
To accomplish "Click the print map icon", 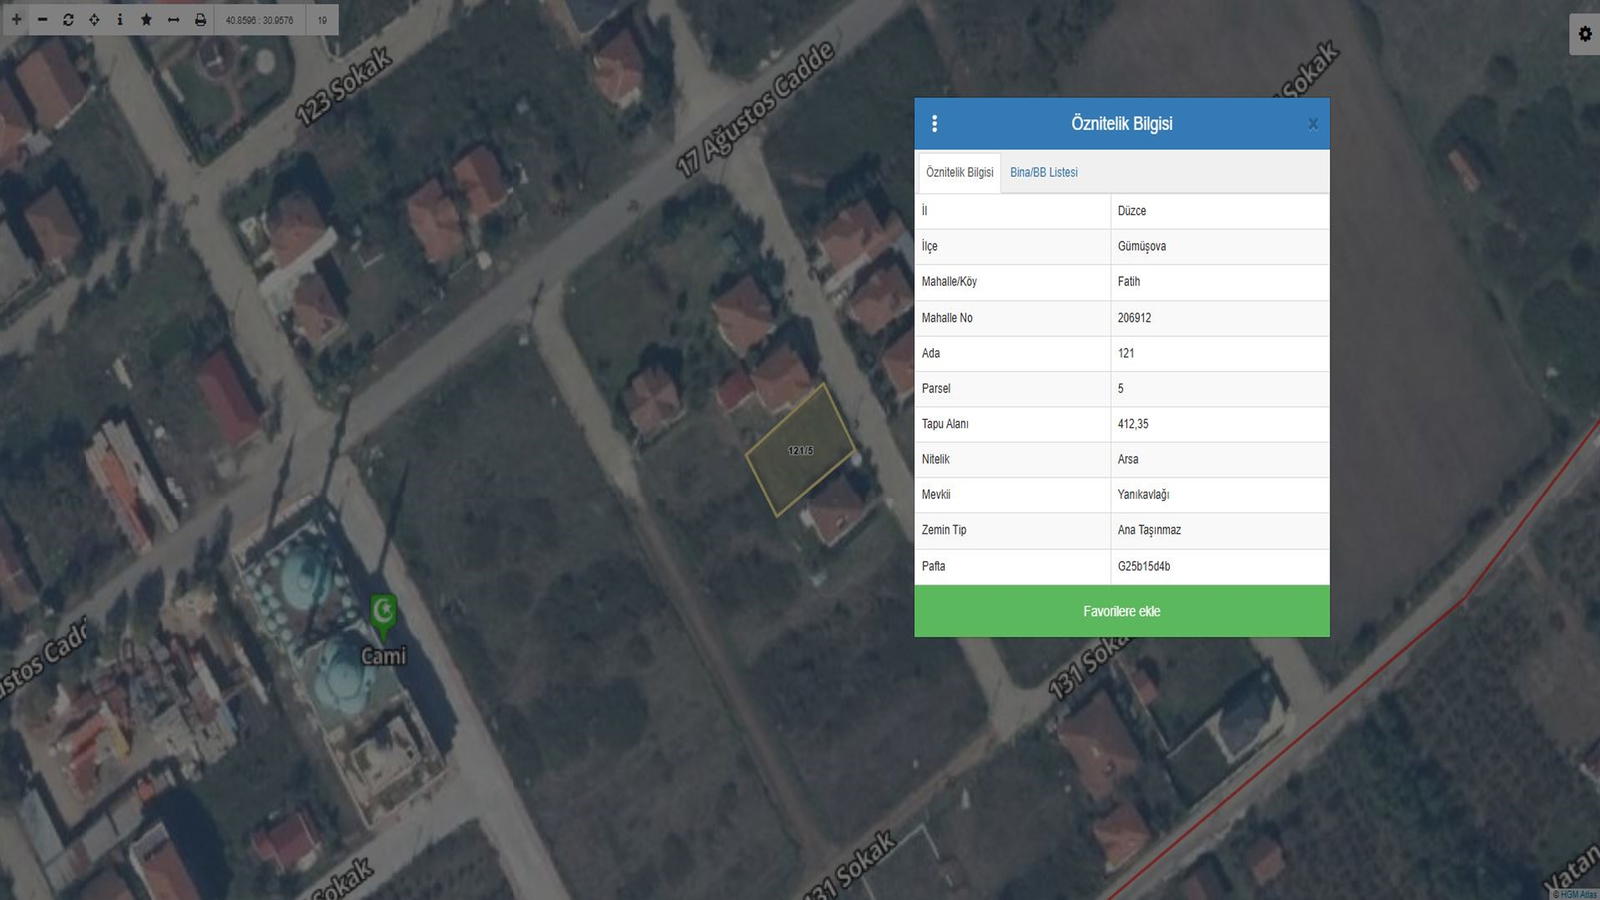I will [200, 20].
